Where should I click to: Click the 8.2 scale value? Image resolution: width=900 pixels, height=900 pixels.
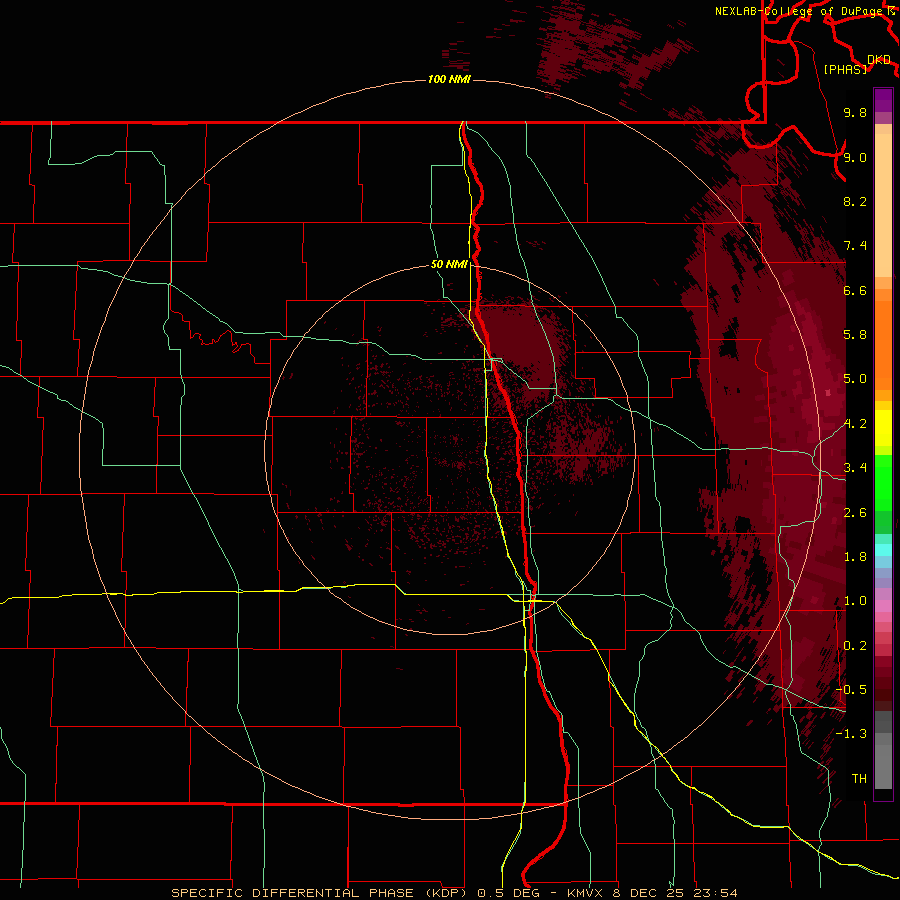tap(855, 201)
